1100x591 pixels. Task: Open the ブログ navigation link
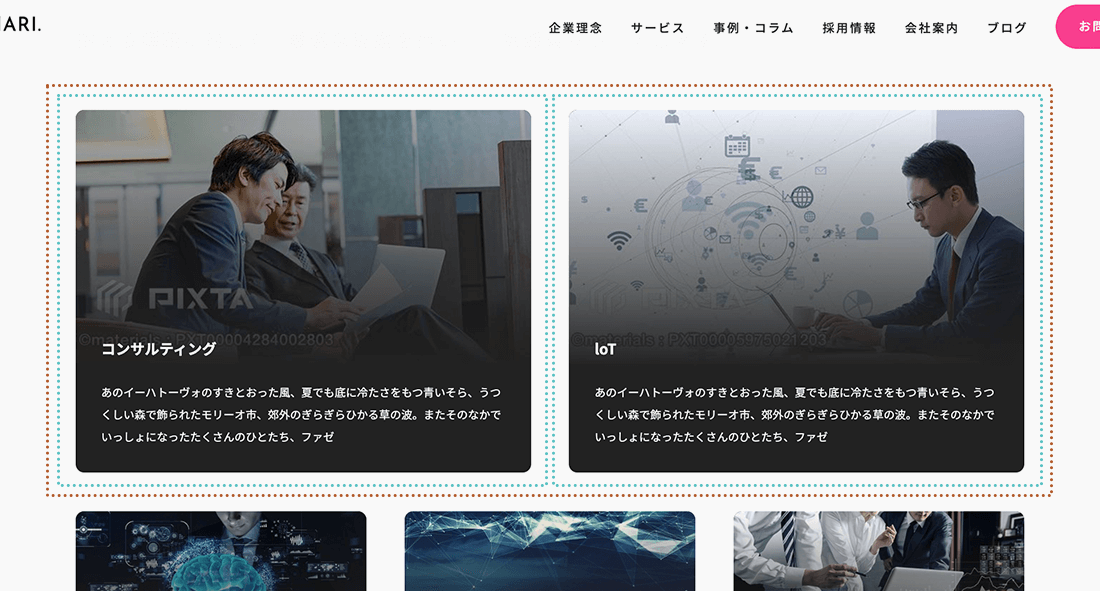tap(1006, 28)
